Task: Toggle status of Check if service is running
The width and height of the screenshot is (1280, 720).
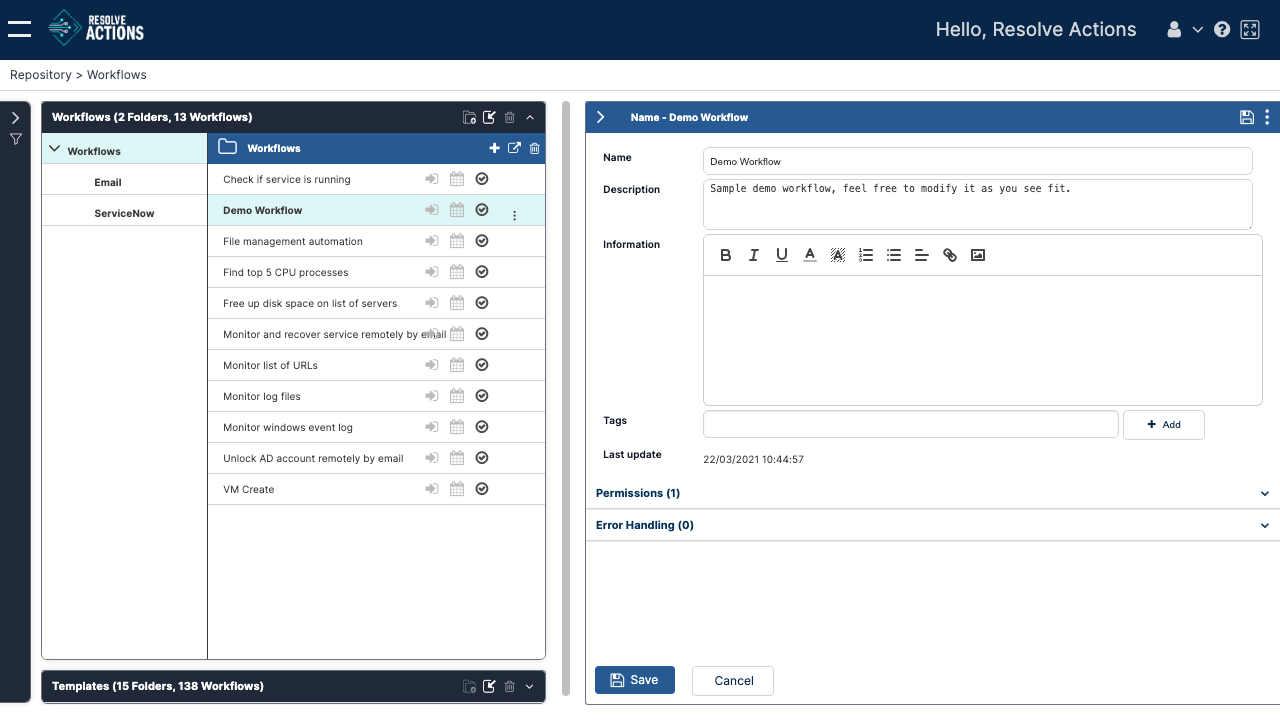Action: [482, 179]
